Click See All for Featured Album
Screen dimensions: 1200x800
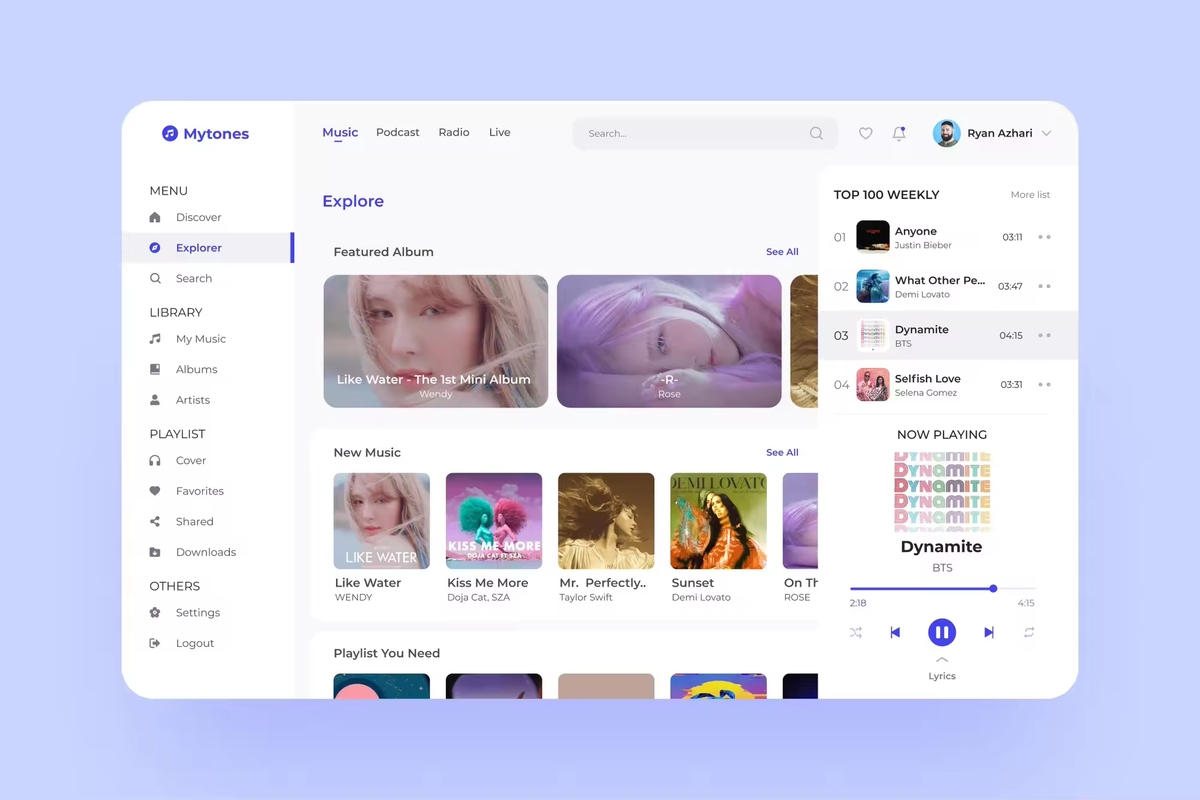pos(782,252)
